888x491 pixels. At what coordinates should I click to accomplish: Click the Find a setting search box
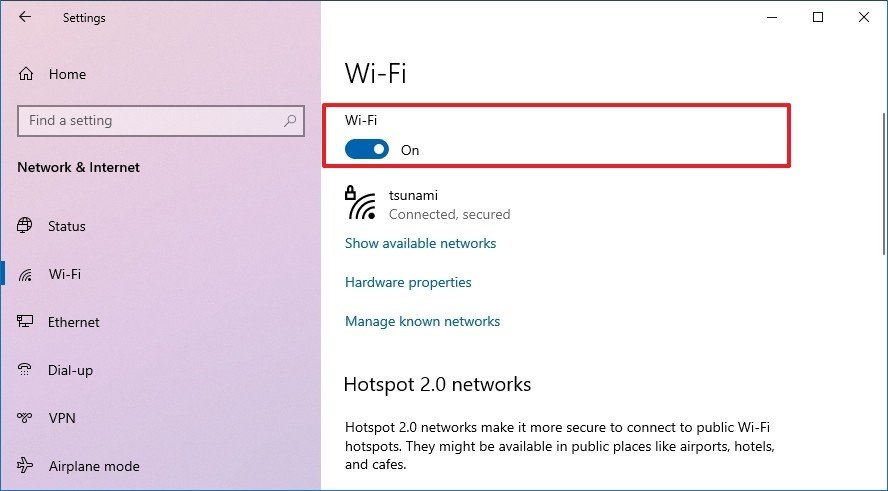pos(150,121)
